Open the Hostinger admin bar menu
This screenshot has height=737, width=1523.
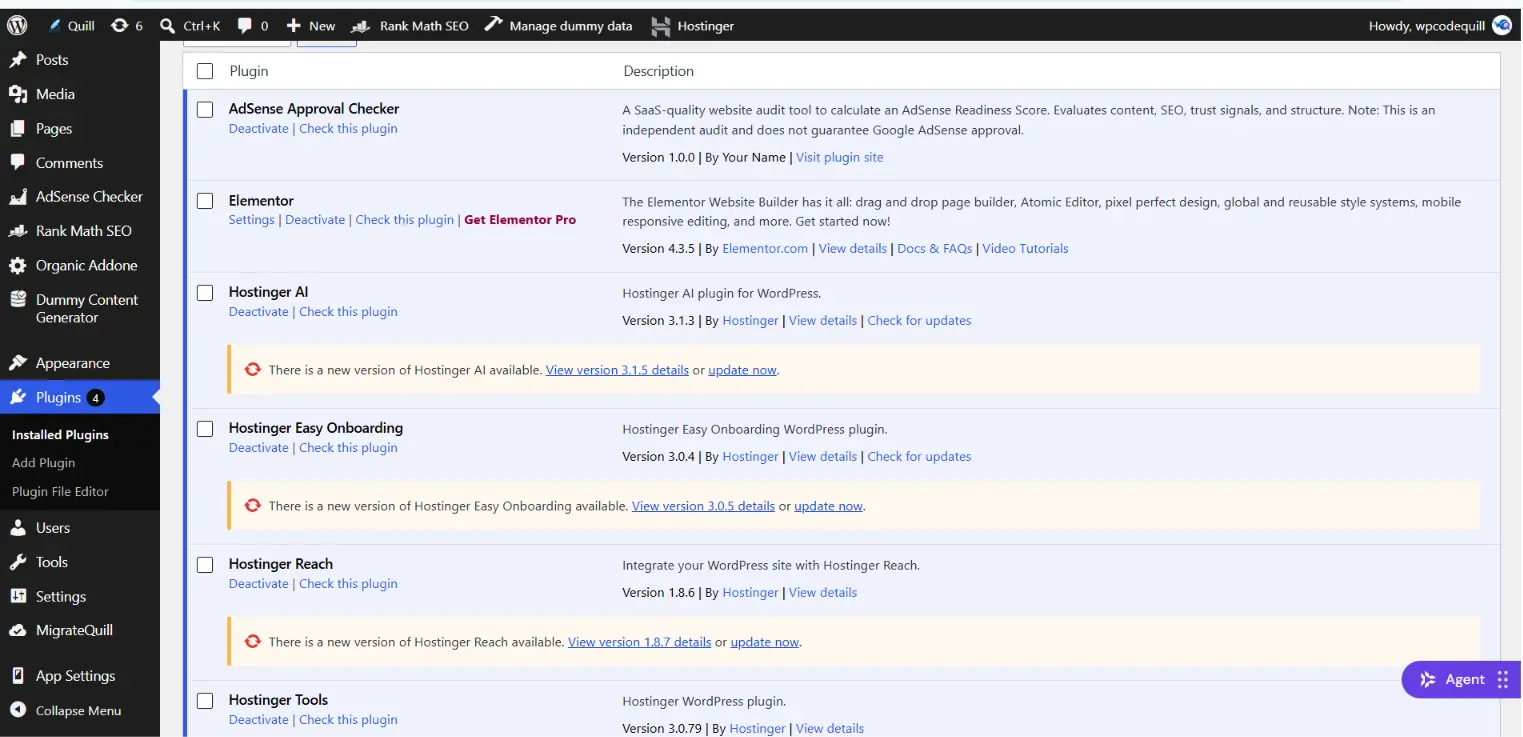(x=692, y=26)
